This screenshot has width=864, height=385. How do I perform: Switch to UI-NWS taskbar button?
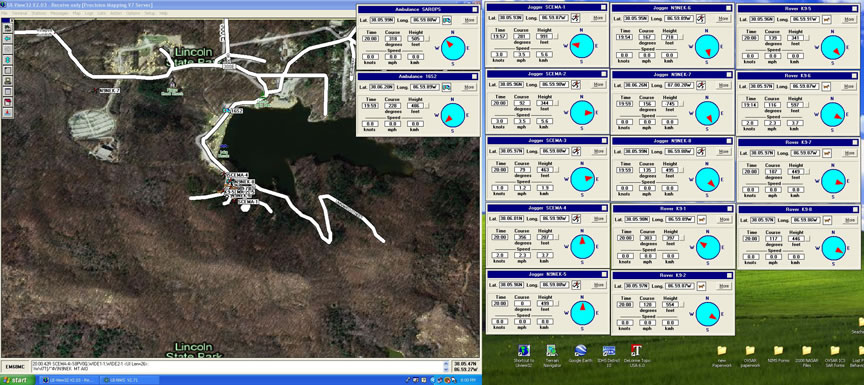click(129, 380)
